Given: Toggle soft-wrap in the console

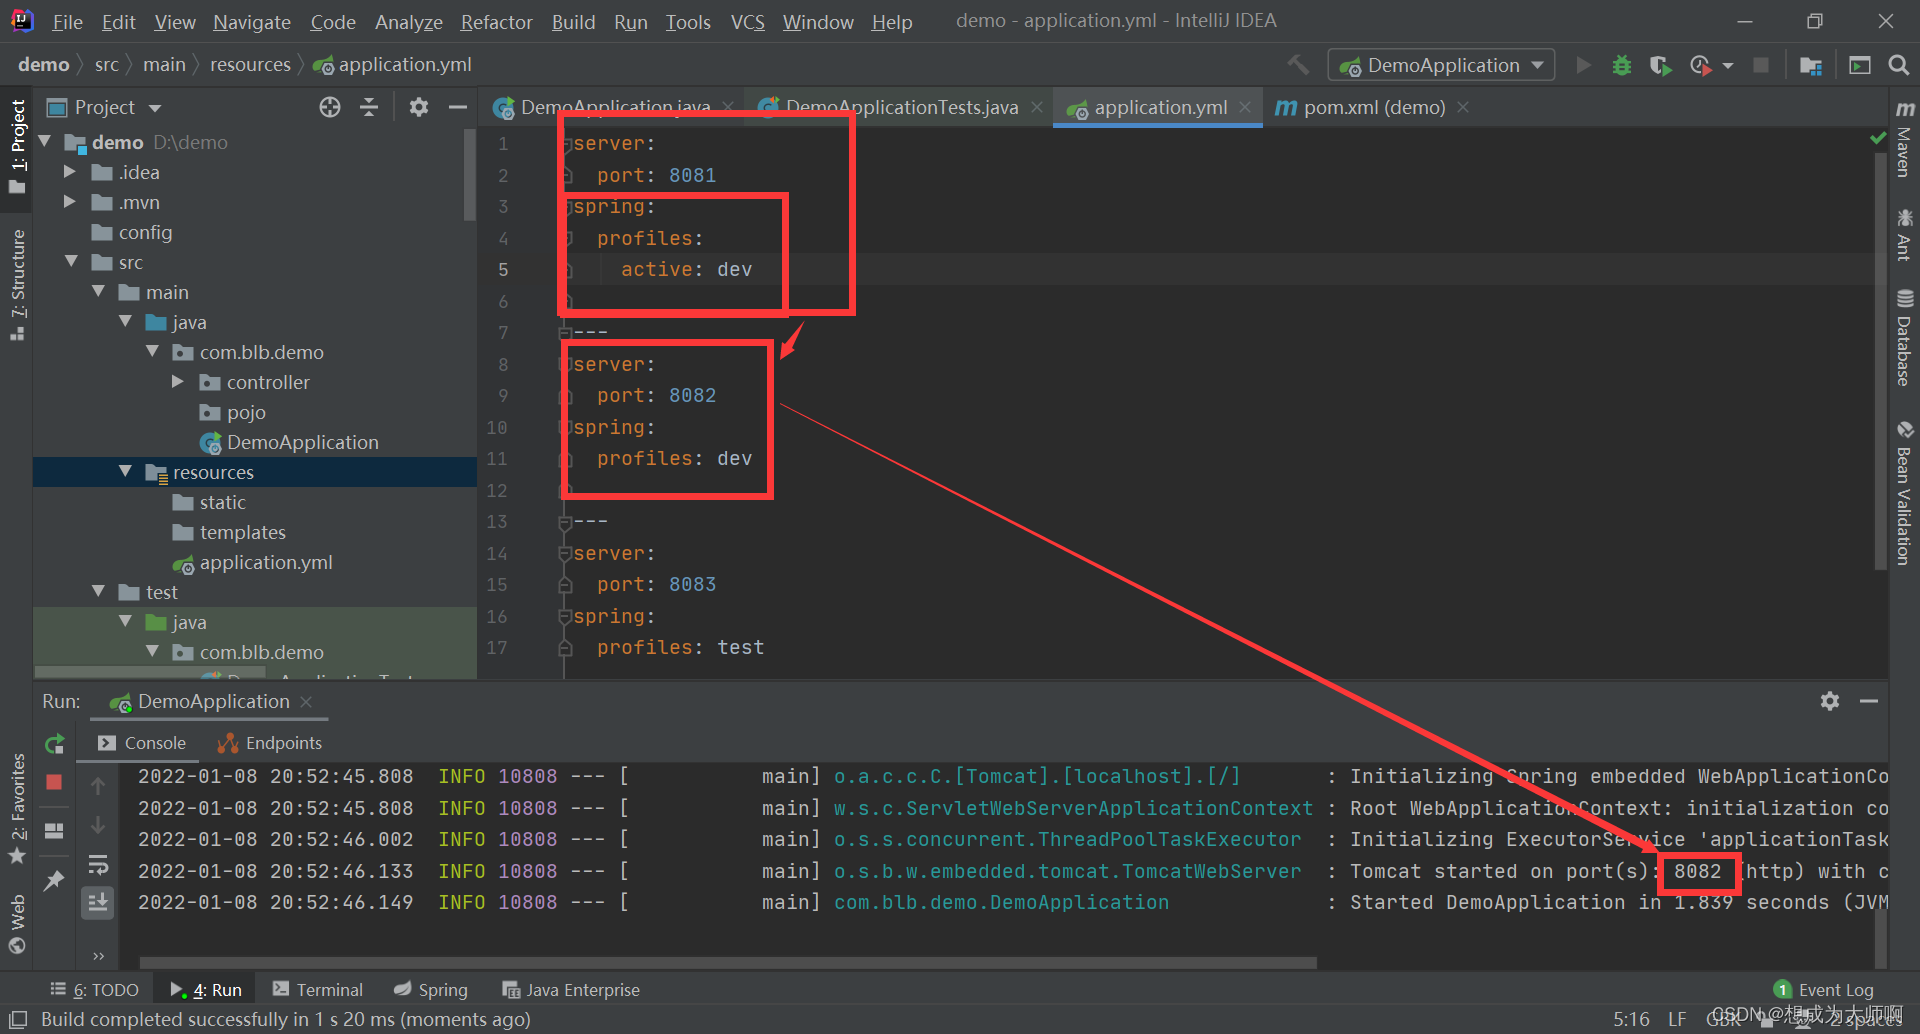Looking at the screenshot, I should pos(98,864).
